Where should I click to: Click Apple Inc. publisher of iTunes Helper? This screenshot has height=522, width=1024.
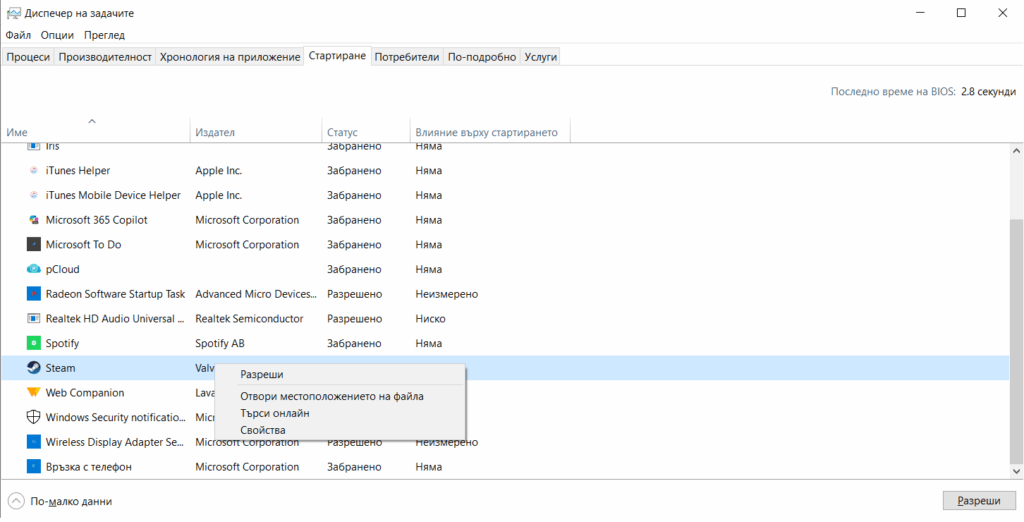pos(219,171)
